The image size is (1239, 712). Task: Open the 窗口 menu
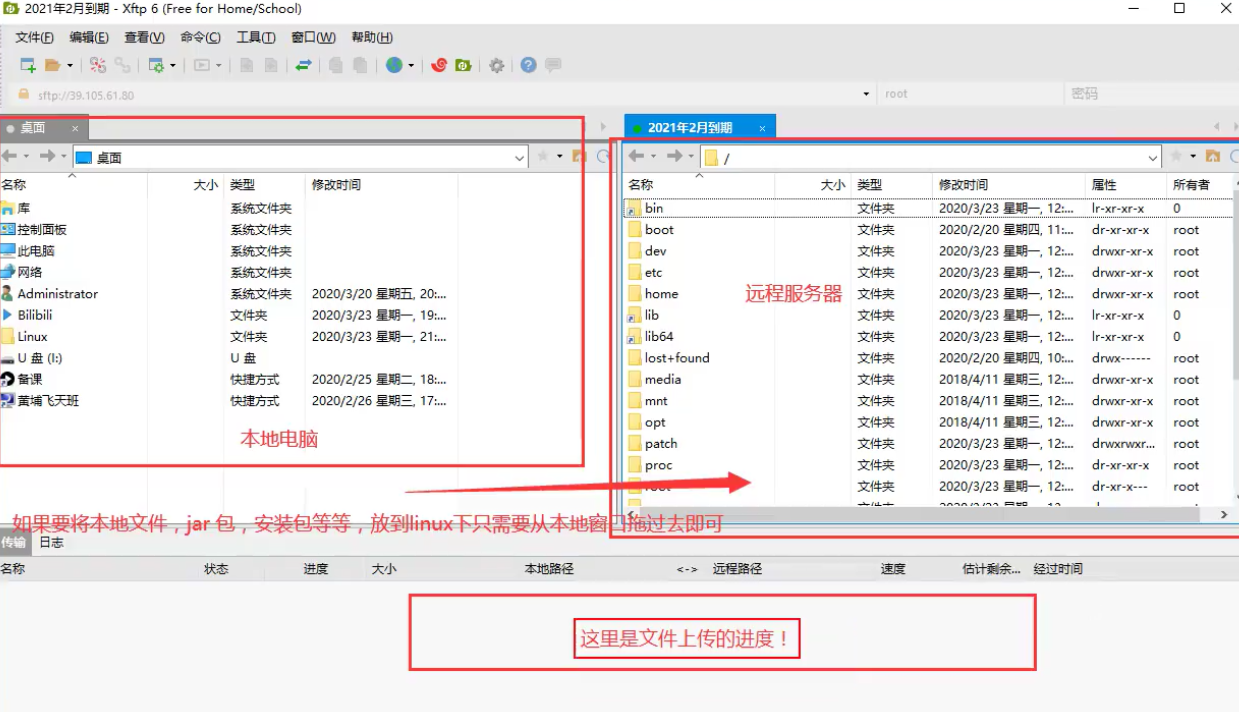[313, 37]
